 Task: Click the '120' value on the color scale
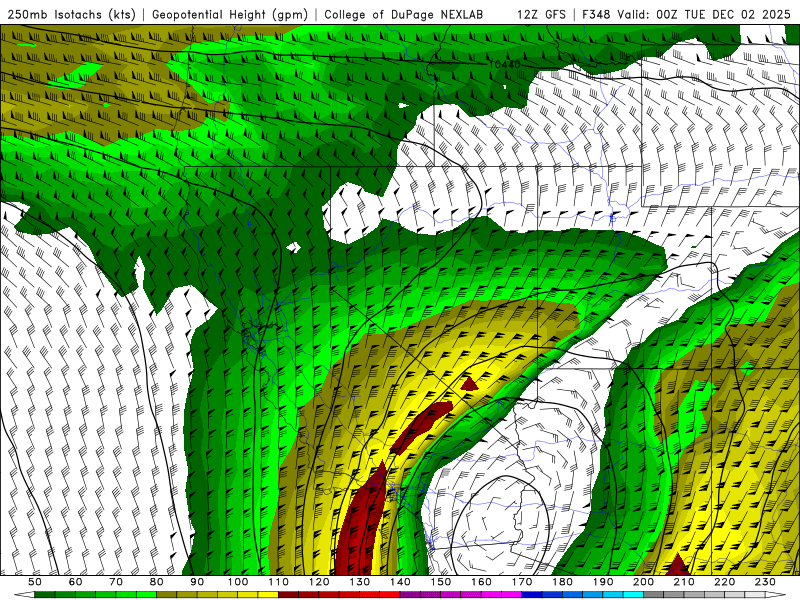click(319, 582)
